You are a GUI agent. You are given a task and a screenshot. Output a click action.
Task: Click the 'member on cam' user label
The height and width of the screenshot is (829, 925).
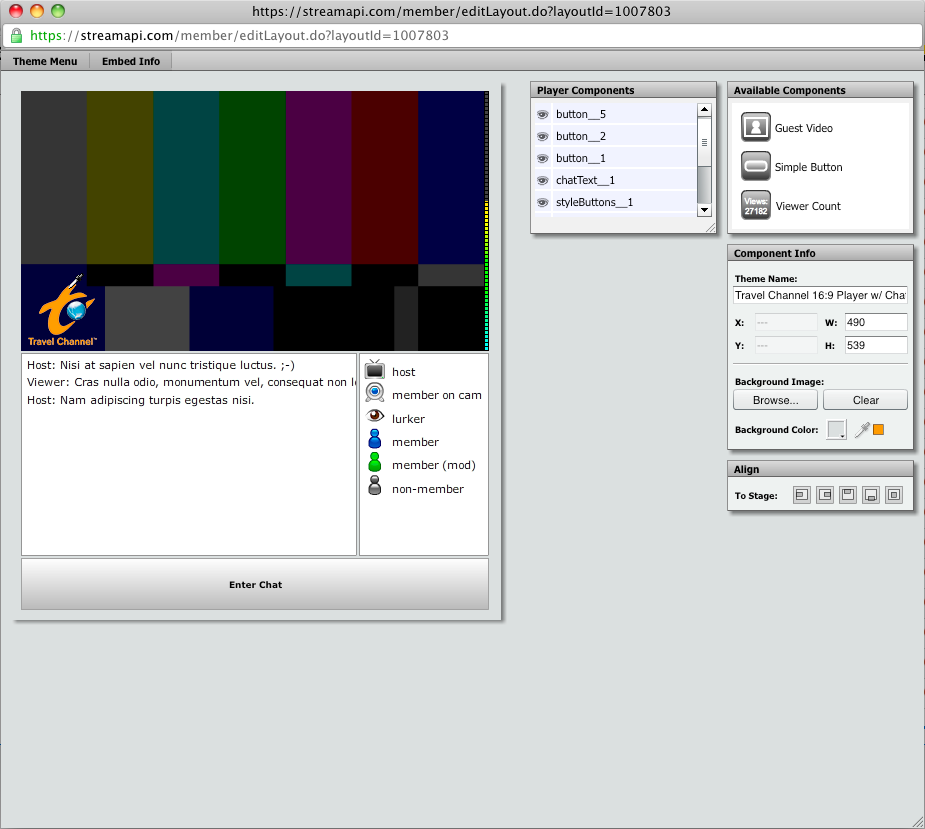(437, 395)
